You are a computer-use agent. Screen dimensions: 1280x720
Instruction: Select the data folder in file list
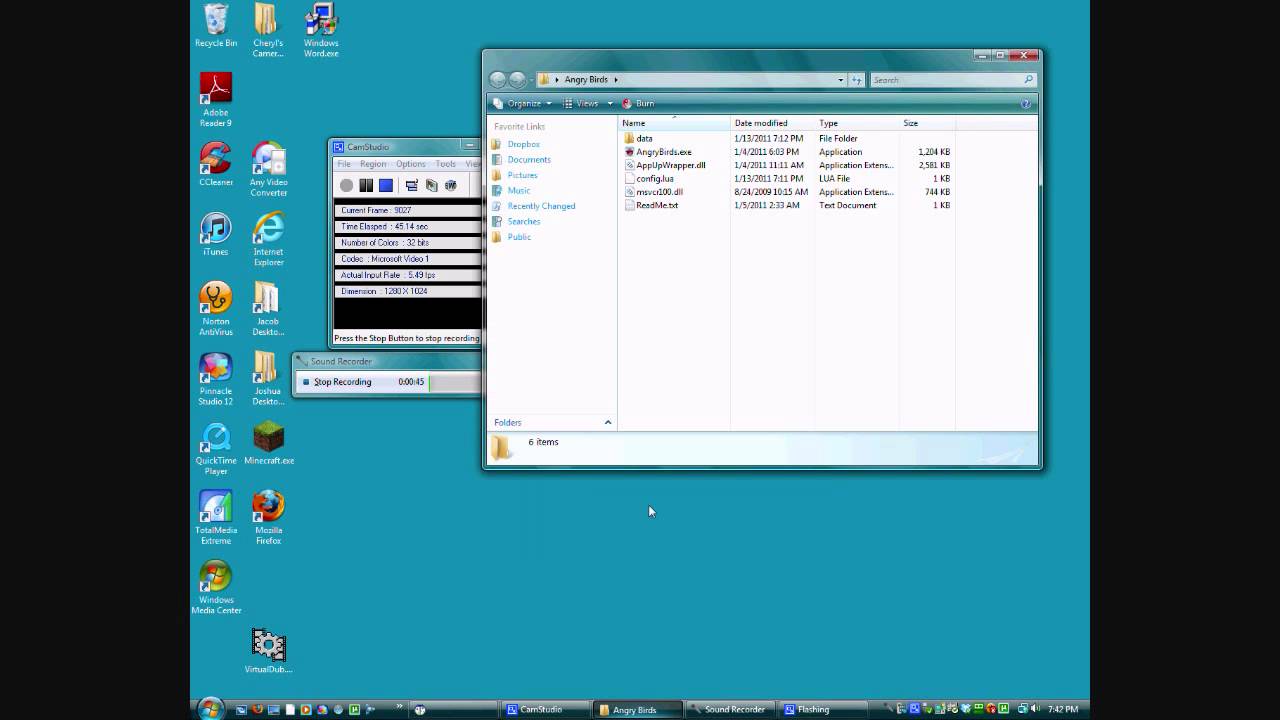pyautogui.click(x=638, y=139)
